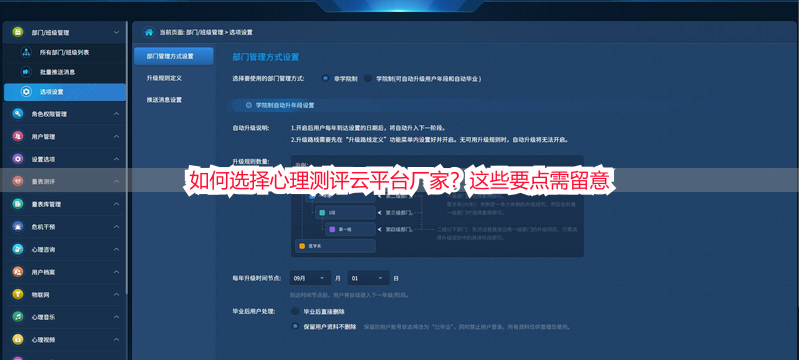Screen dimensions: 799x360
Task: Expand 量表库管理 chevron
Action: (x=116, y=204)
